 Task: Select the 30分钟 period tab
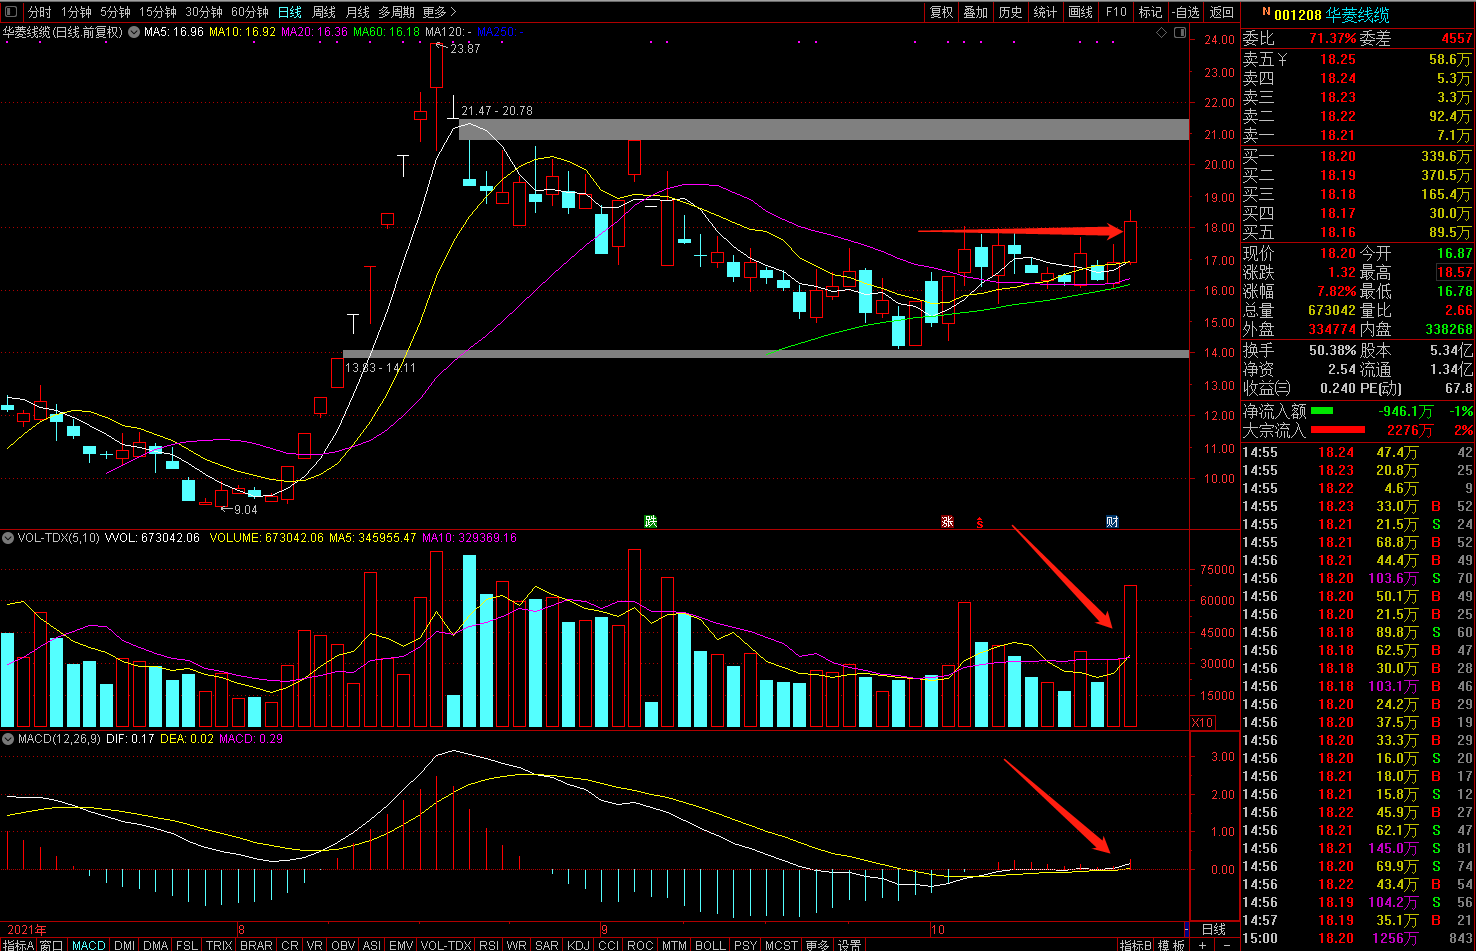(x=204, y=12)
